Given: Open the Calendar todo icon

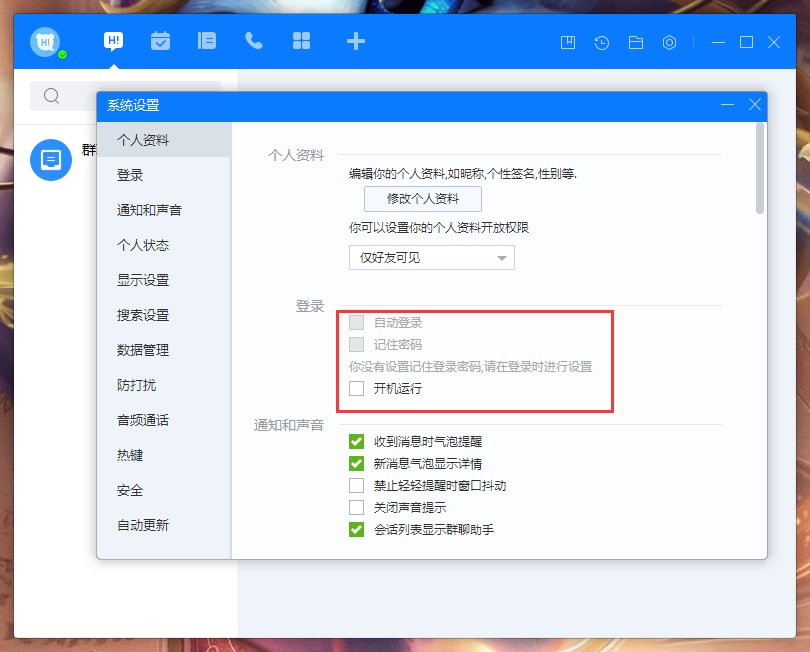Looking at the screenshot, I should click(x=160, y=41).
